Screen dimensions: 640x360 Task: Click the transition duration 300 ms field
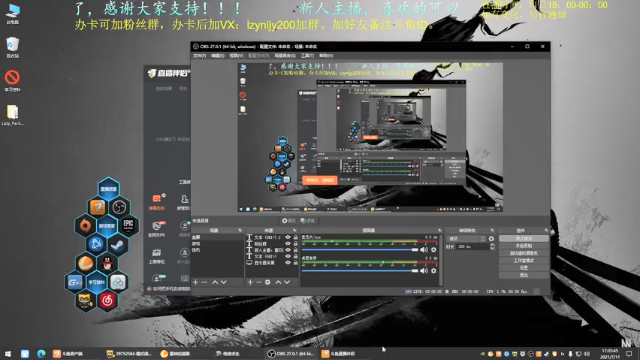(472, 247)
